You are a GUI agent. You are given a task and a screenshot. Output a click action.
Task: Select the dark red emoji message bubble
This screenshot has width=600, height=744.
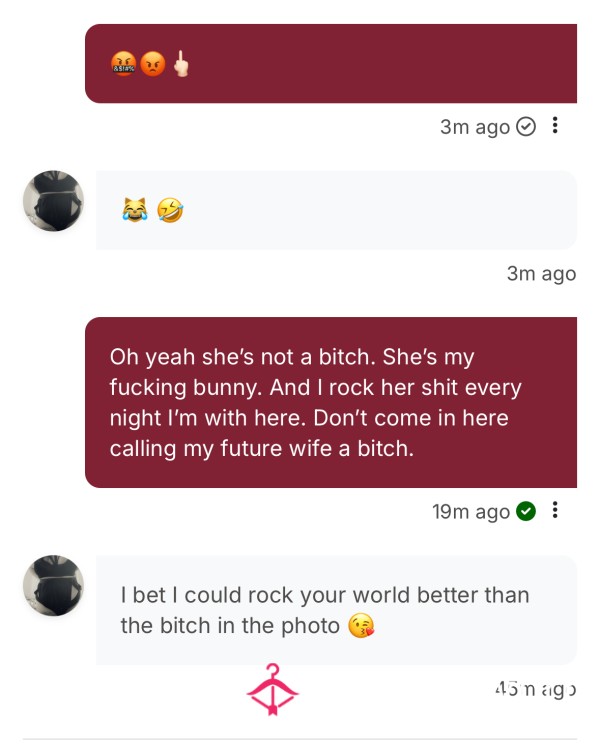(331, 64)
